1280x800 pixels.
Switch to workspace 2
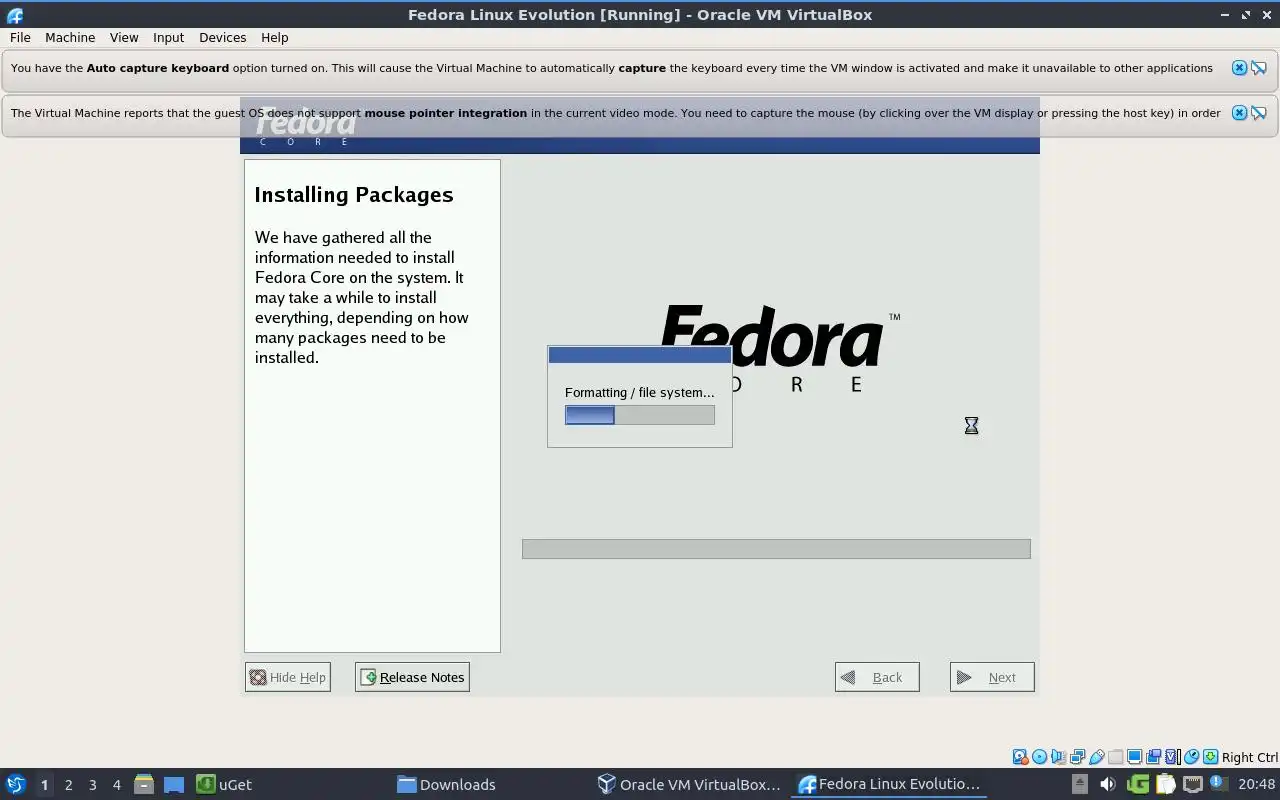click(68, 785)
